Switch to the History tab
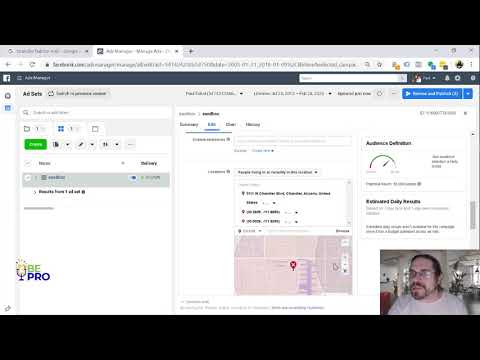Image resolution: width=480 pixels, height=360 pixels. pos(253,124)
